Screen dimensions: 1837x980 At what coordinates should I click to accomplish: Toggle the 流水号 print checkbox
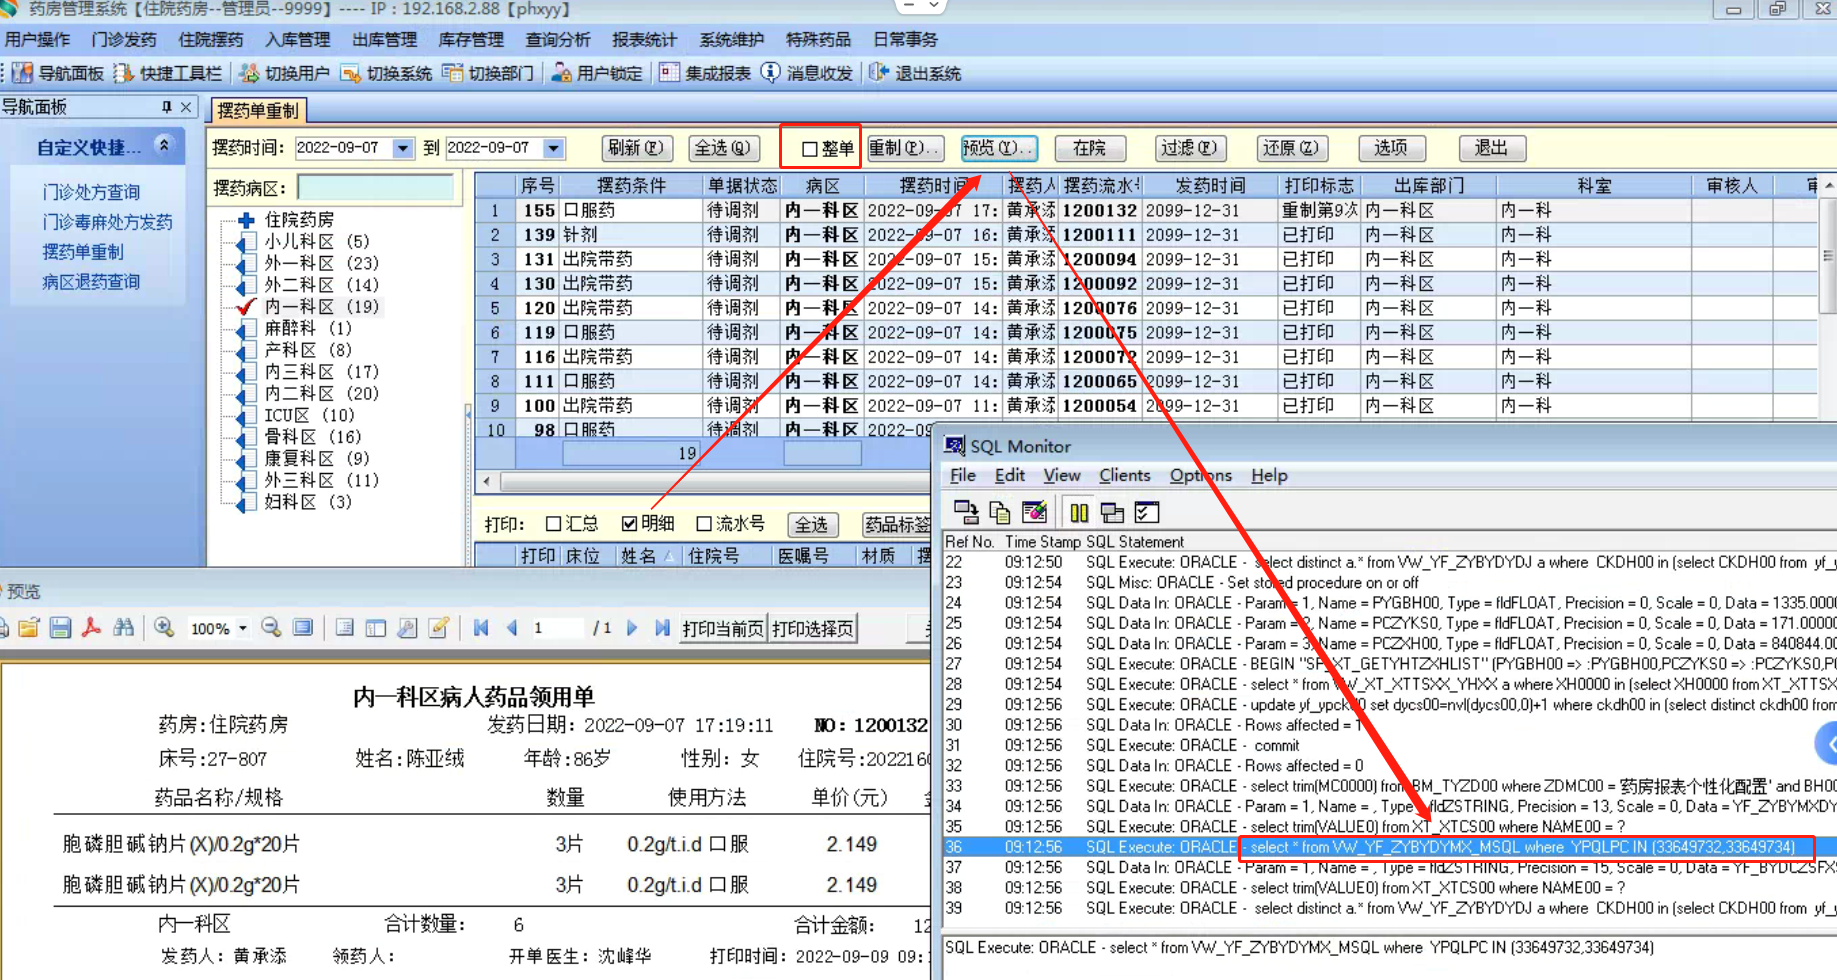point(704,524)
